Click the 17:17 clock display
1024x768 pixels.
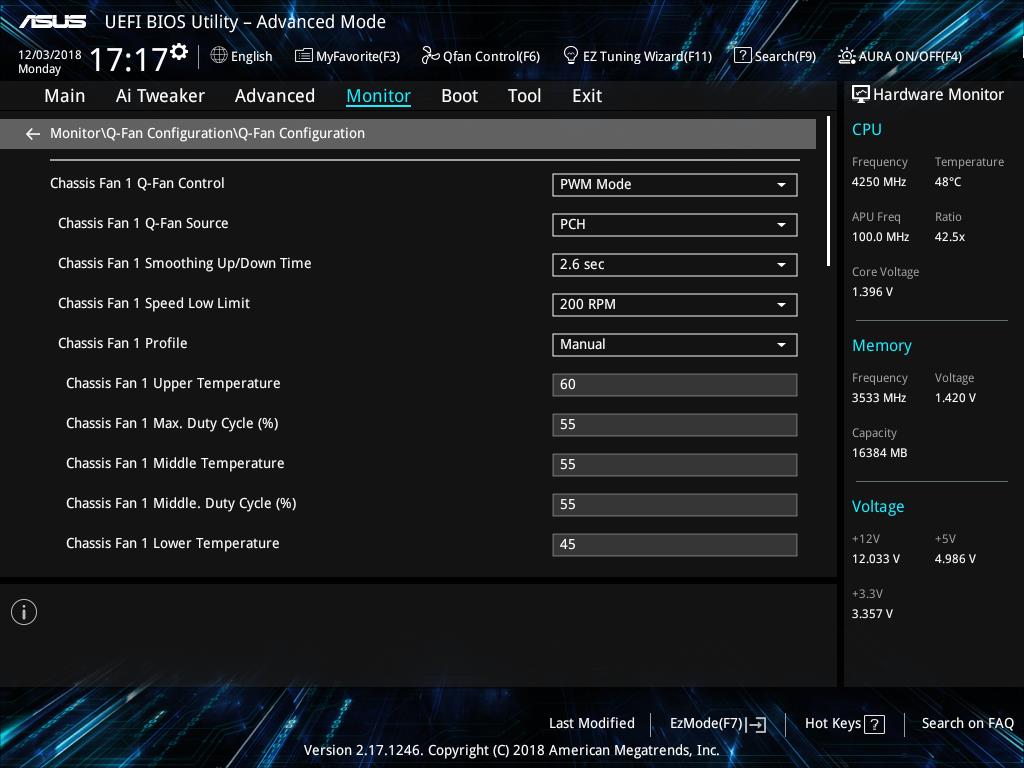[129, 59]
